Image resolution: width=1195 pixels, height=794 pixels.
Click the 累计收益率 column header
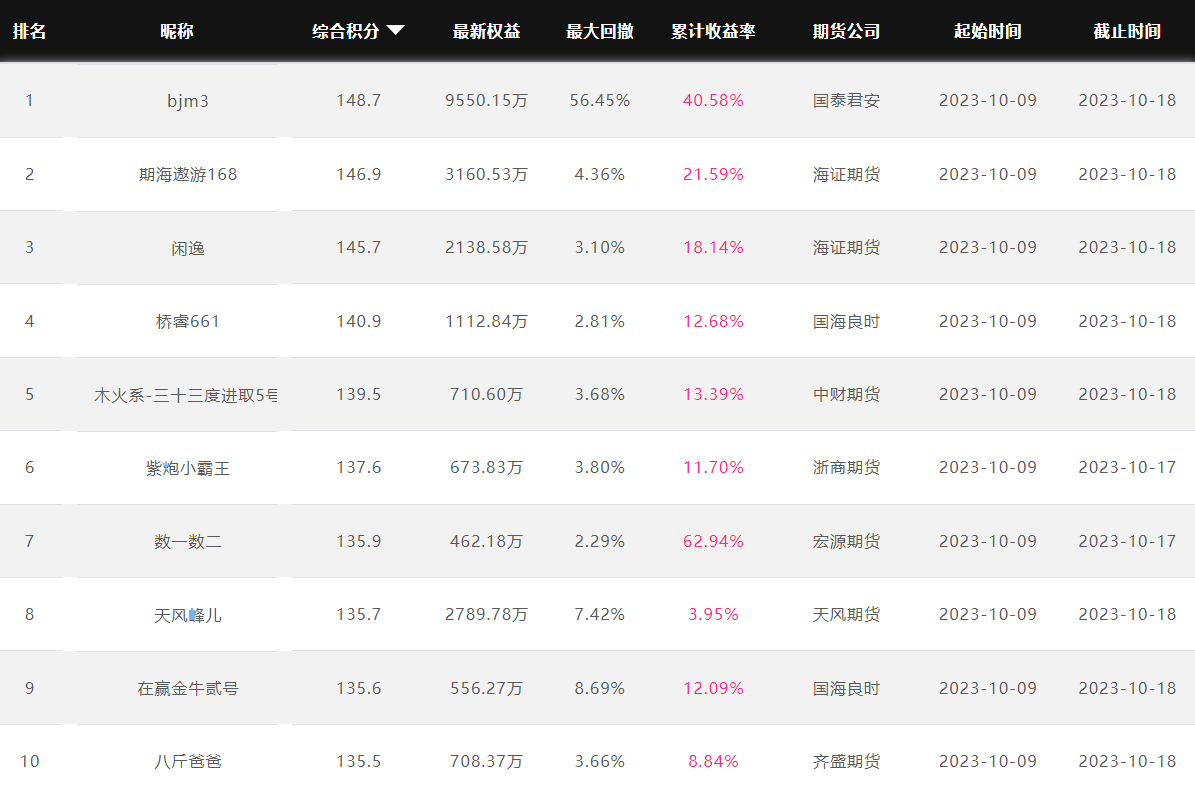pyautogui.click(x=713, y=31)
